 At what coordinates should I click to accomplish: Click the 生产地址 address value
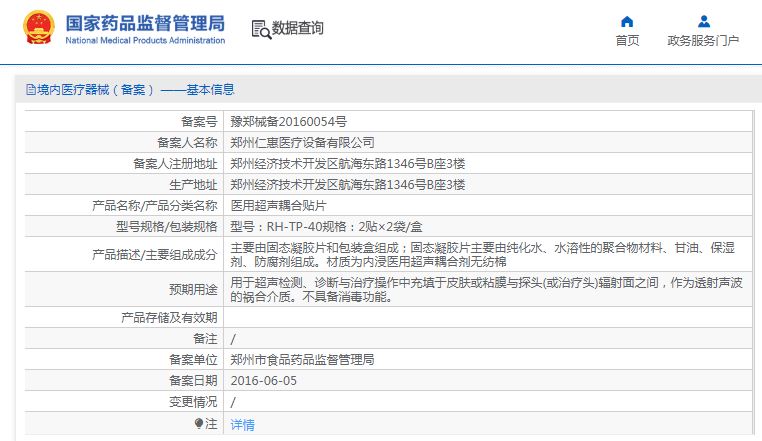click(348, 184)
